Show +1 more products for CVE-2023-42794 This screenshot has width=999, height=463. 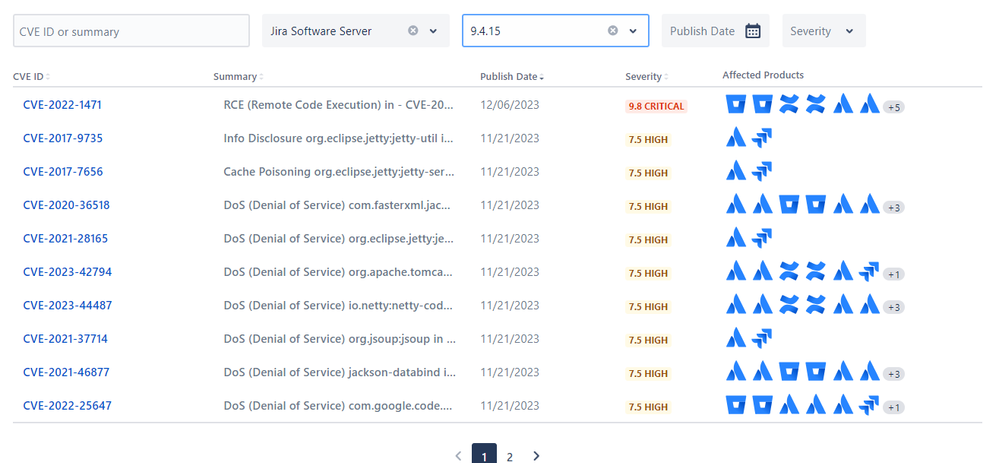894,274
